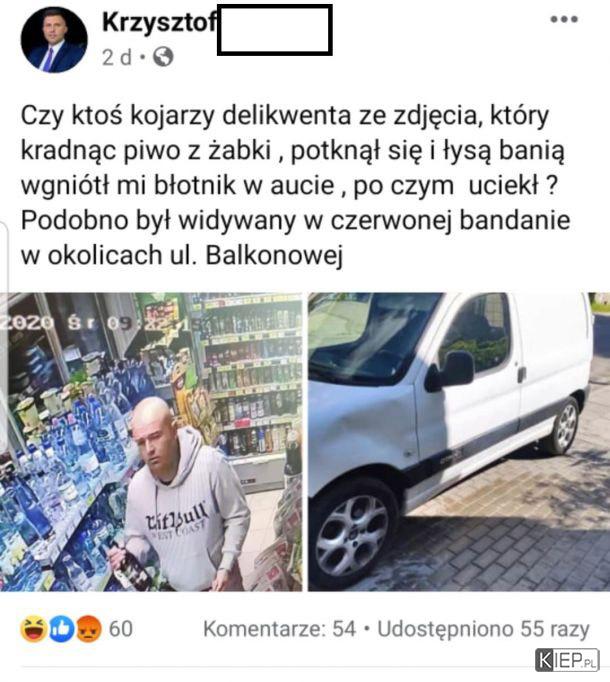Click the van's front alloy wheel
This screenshot has width=610, height=682.
point(351,535)
